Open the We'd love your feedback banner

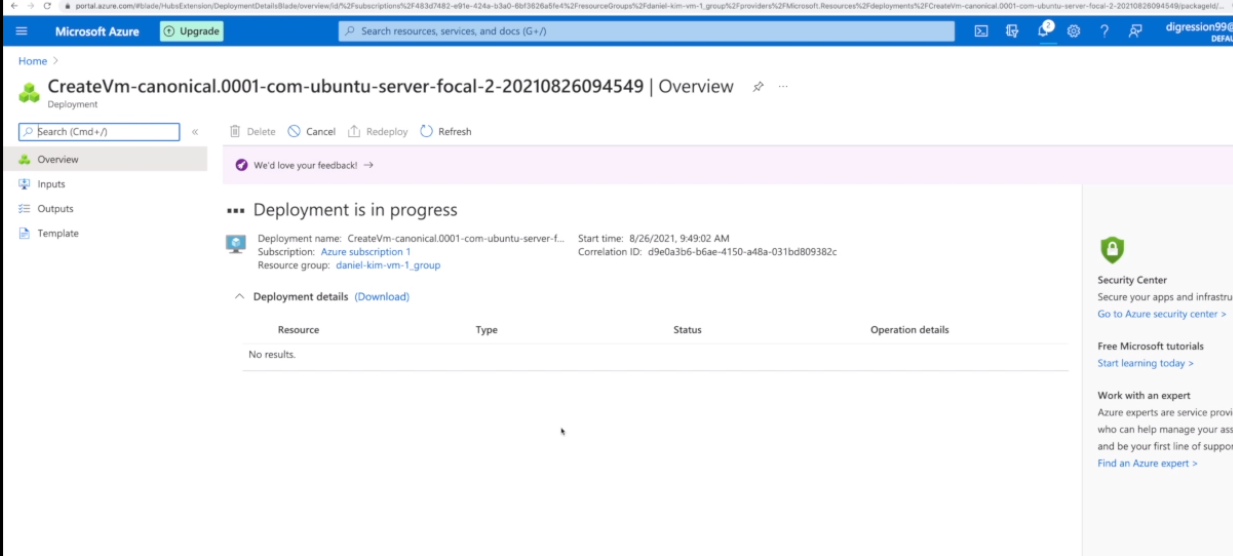pyautogui.click(x=313, y=165)
